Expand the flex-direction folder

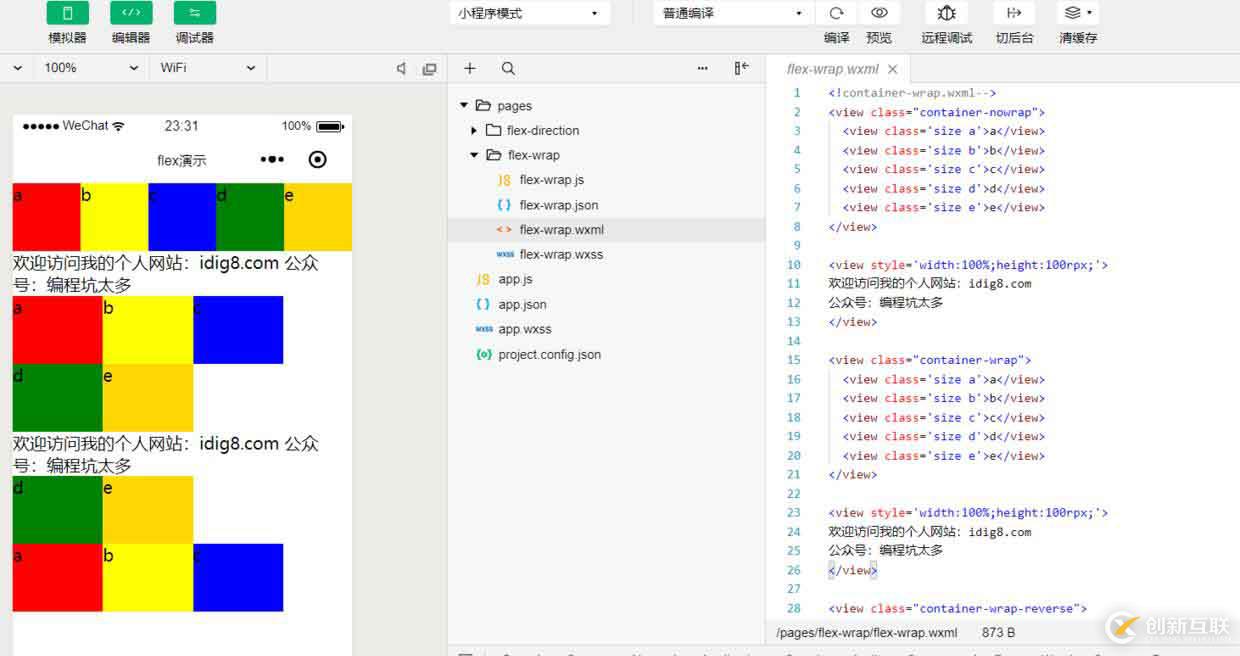[x=474, y=130]
